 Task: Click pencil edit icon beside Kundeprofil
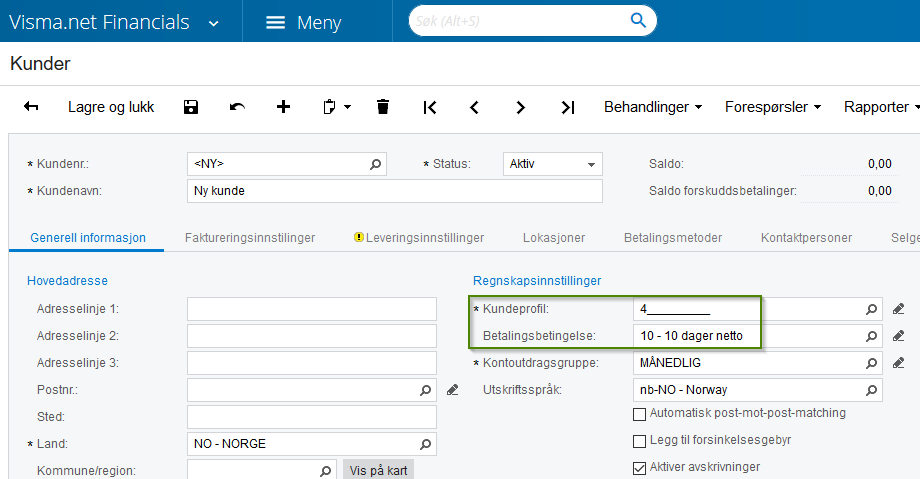(x=898, y=309)
